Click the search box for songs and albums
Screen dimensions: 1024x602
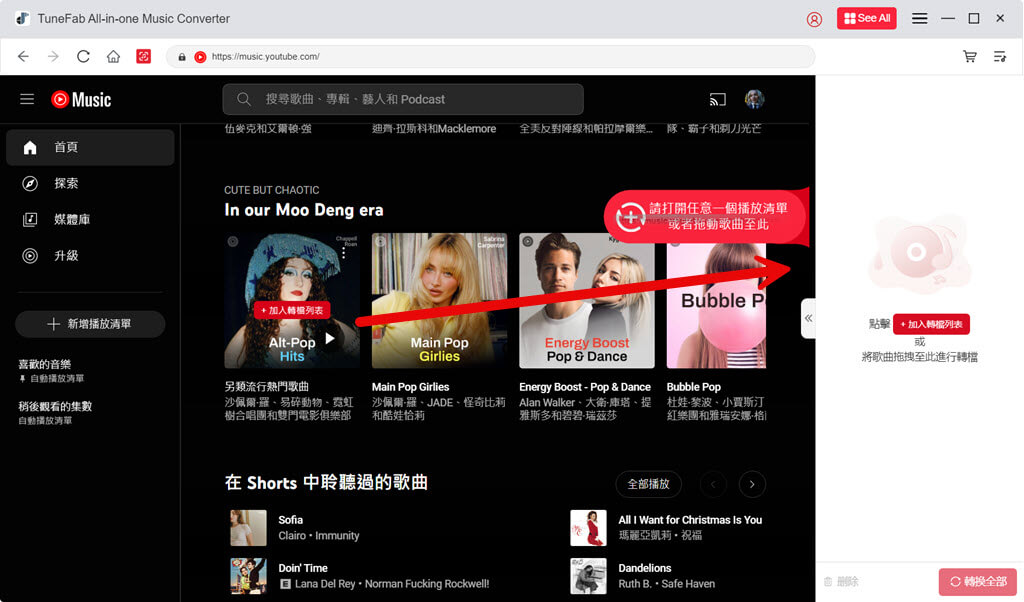403,99
